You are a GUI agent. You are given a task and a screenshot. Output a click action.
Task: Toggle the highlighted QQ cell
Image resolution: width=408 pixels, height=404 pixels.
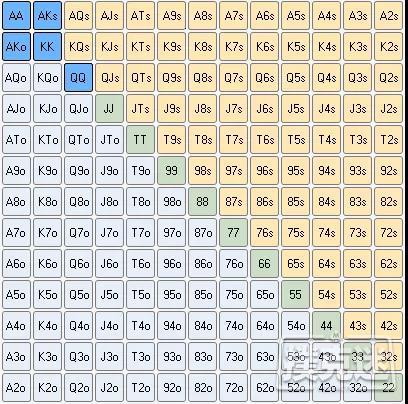click(79, 78)
